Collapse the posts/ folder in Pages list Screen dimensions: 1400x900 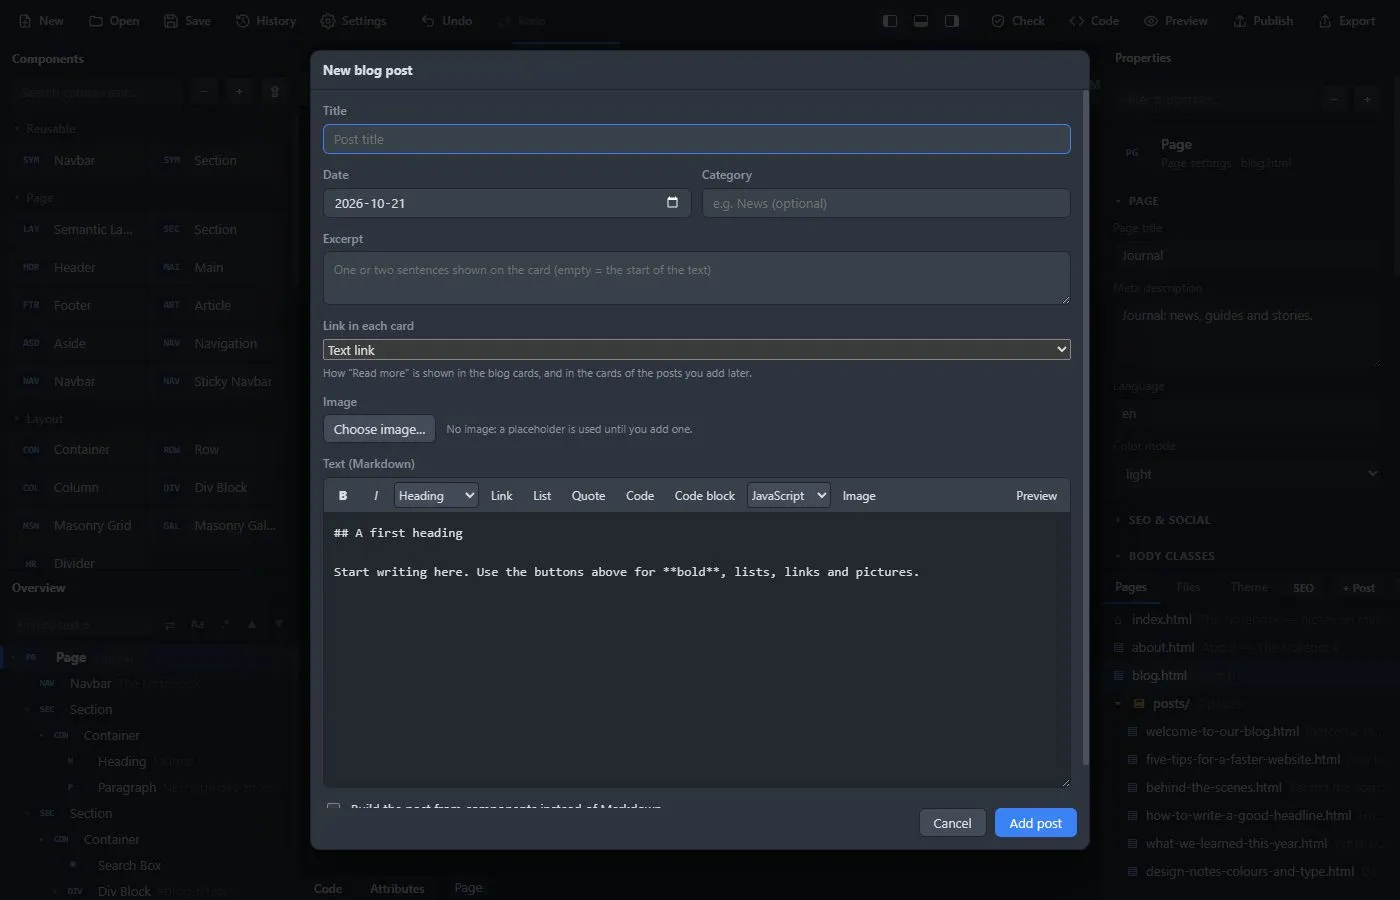pyautogui.click(x=1119, y=703)
